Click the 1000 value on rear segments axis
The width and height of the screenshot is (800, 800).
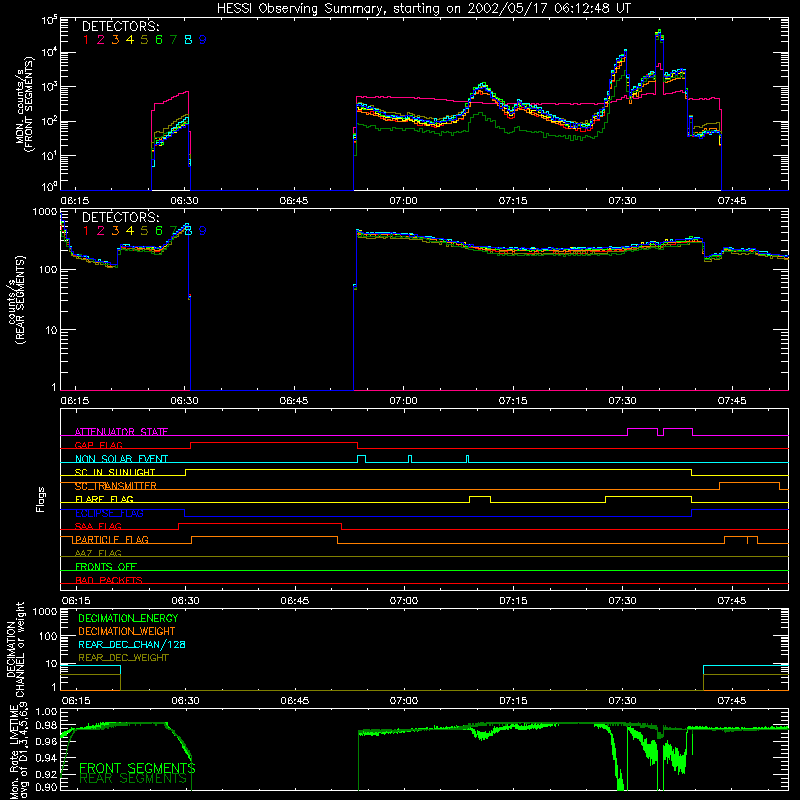(x=44, y=212)
